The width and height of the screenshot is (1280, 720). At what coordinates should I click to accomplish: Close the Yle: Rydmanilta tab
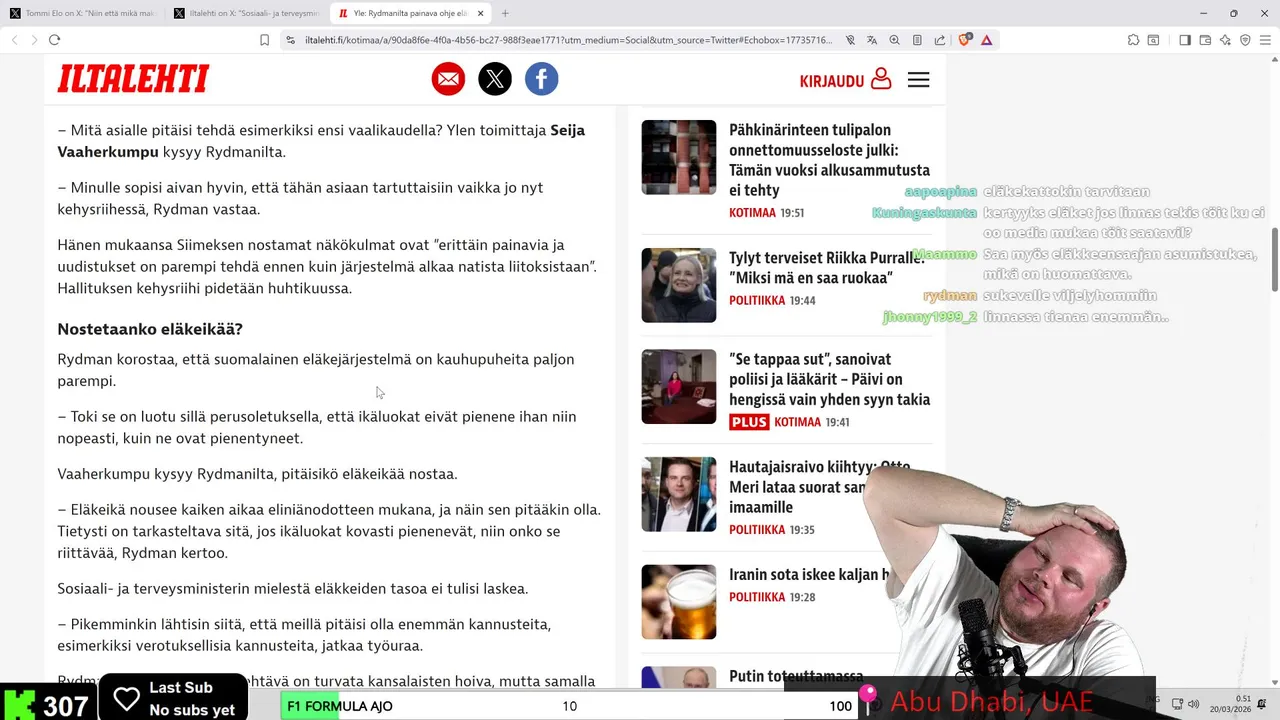click(x=481, y=13)
